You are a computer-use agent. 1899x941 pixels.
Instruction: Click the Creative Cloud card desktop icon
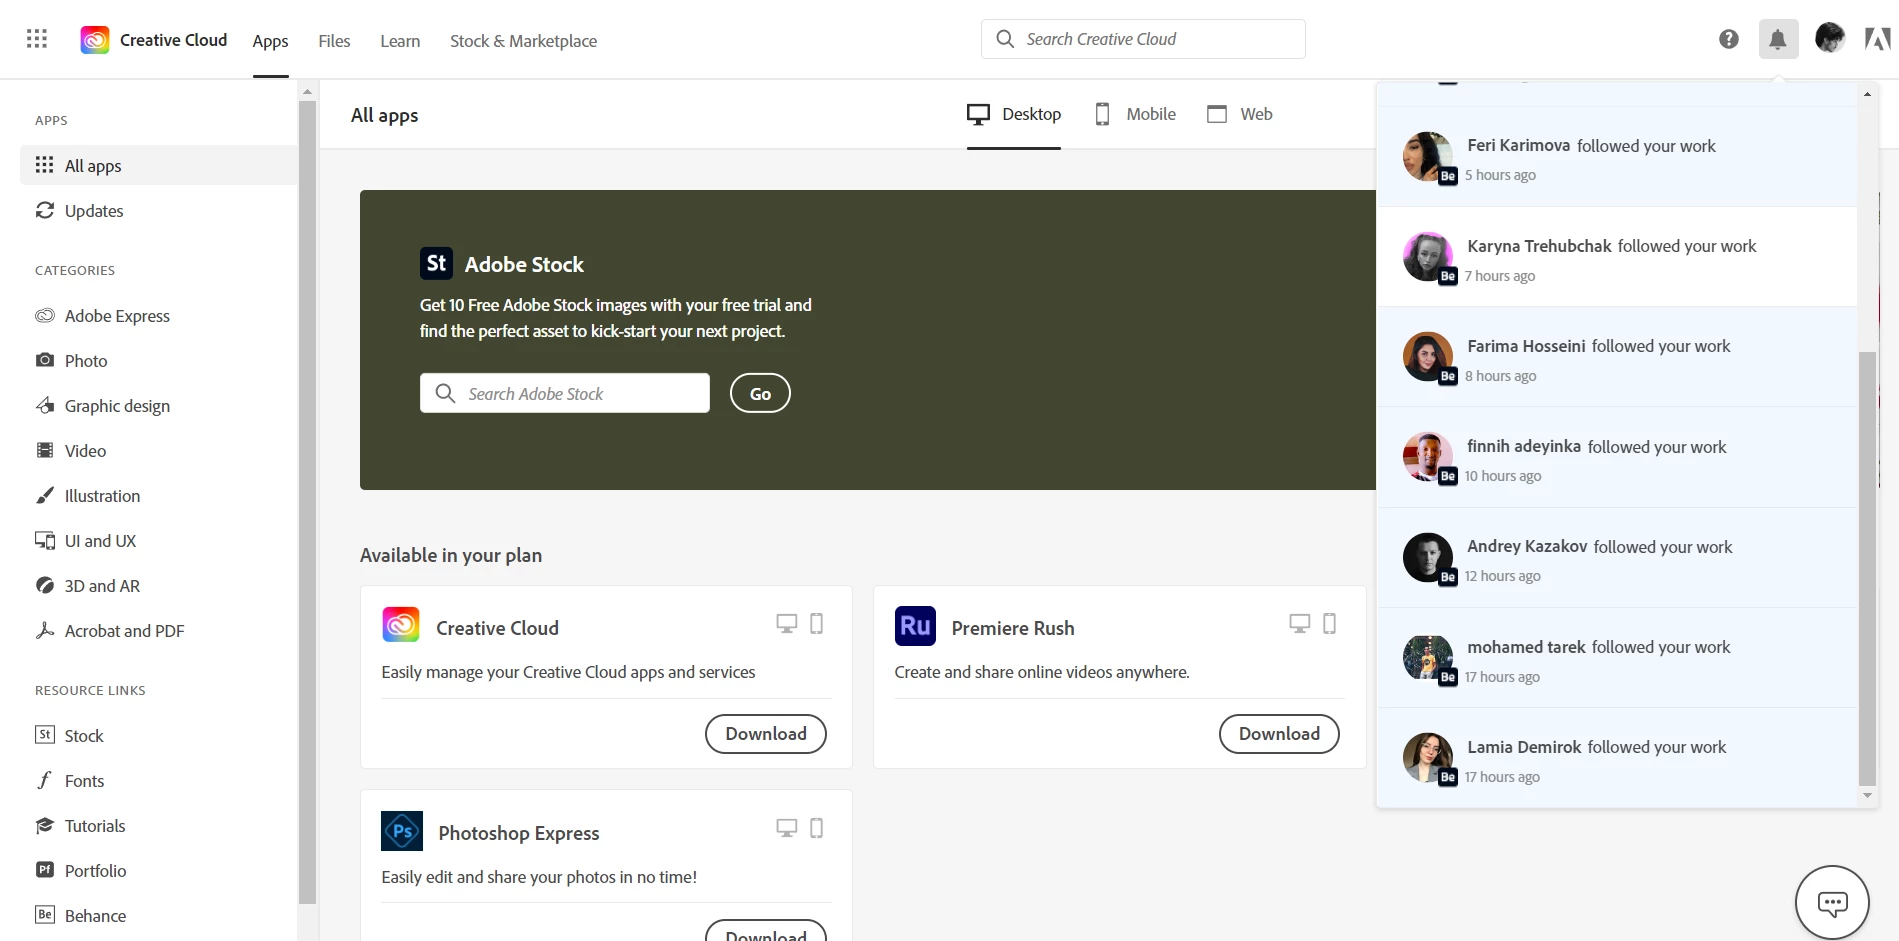click(787, 624)
